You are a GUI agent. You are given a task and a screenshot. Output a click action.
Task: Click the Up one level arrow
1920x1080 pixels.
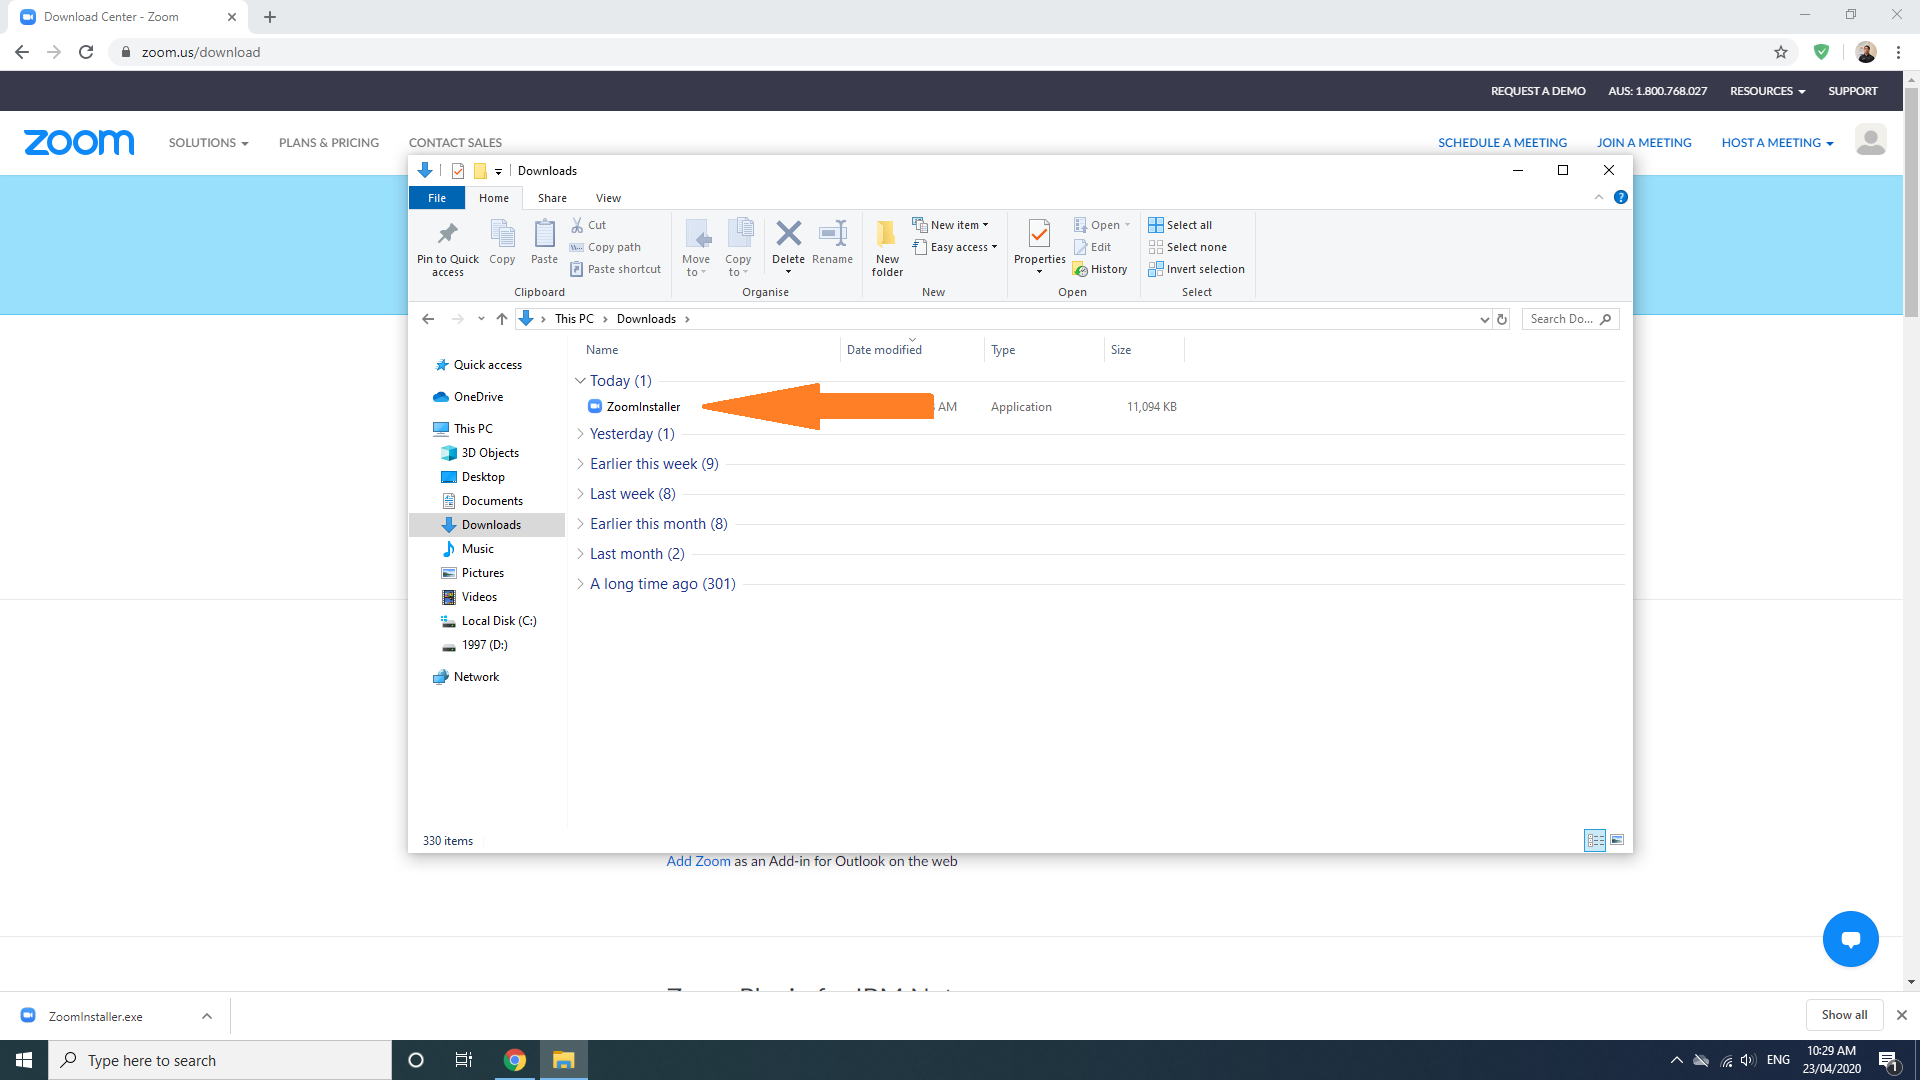coord(502,319)
